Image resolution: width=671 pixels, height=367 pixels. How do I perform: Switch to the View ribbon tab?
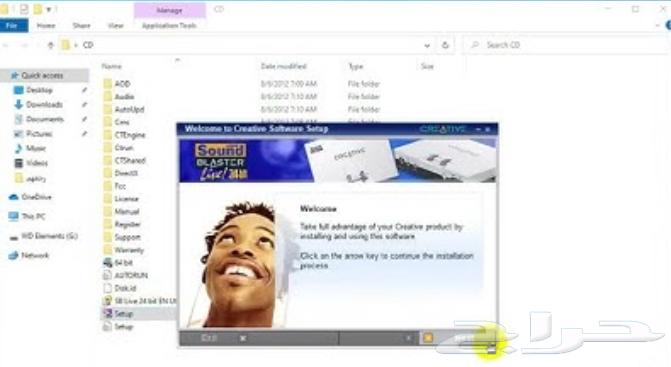116,26
